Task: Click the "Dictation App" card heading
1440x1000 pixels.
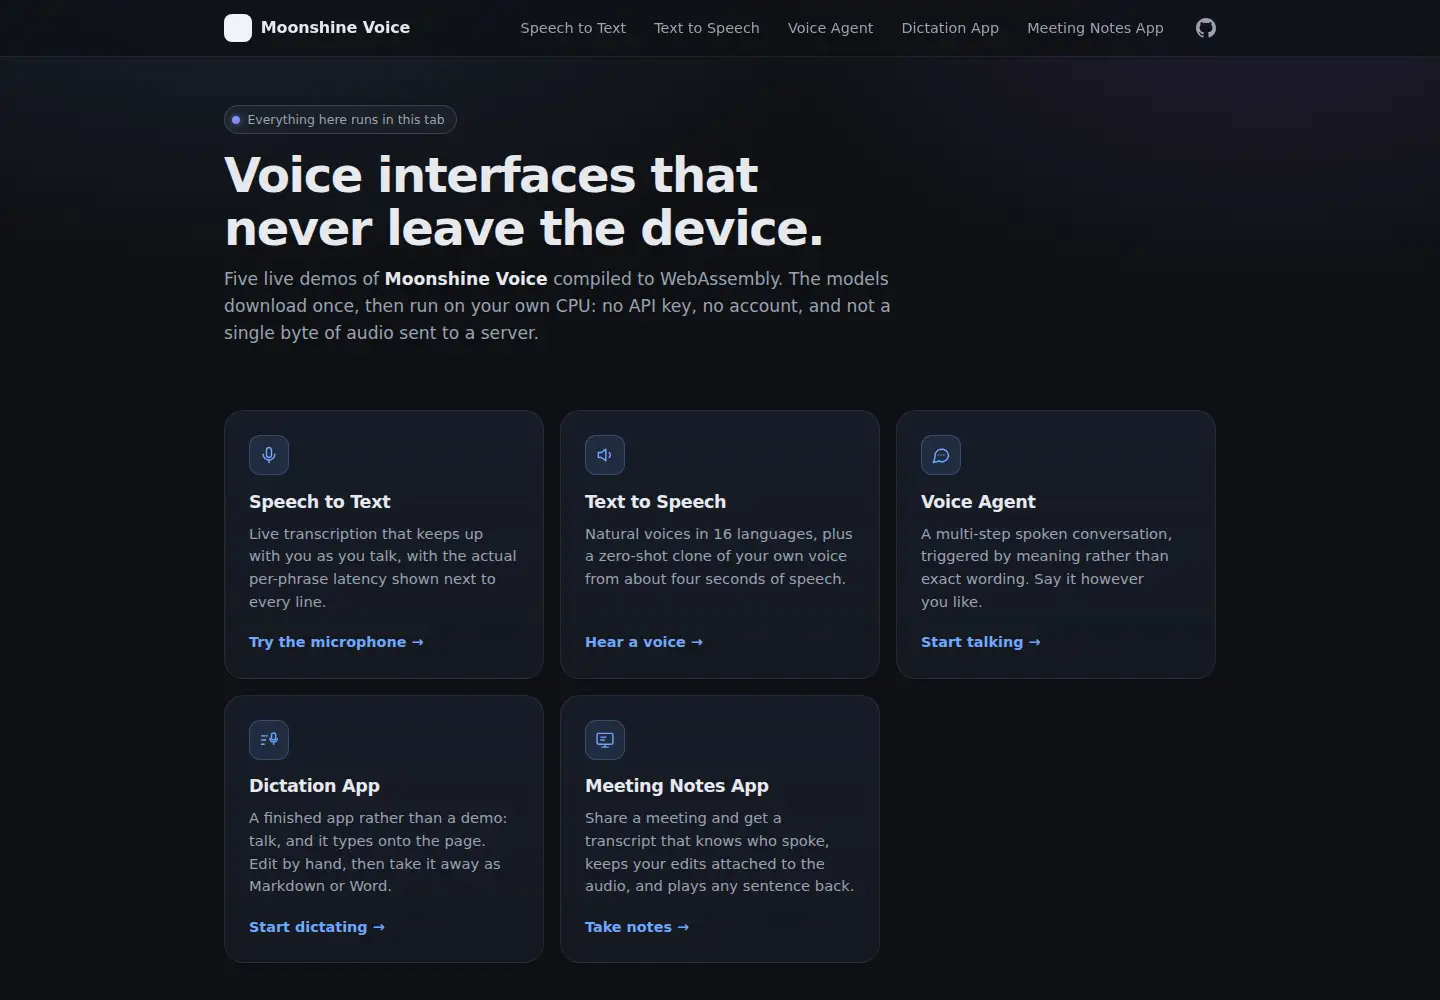Action: [314, 786]
